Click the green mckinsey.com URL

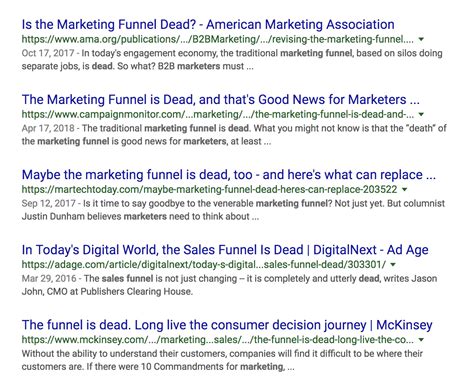(218, 340)
